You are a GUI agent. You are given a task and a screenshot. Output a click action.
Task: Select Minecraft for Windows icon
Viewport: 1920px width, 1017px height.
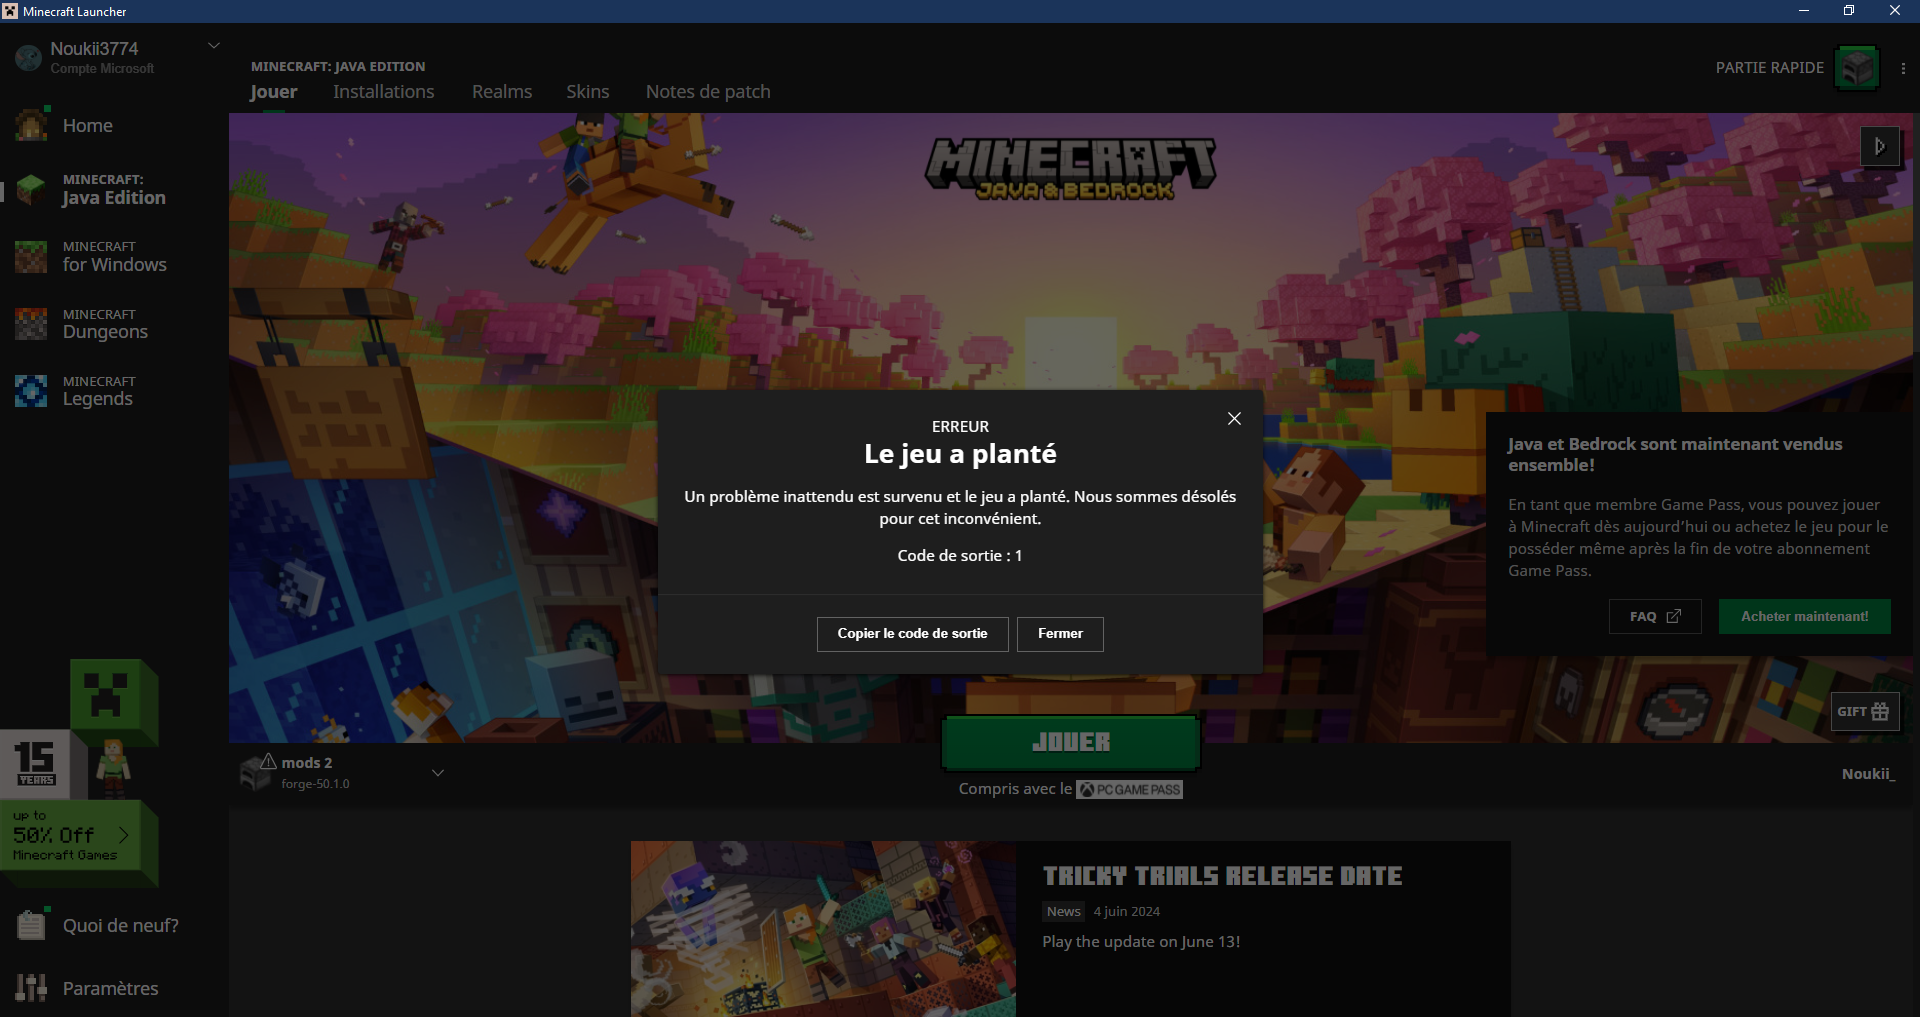point(31,257)
